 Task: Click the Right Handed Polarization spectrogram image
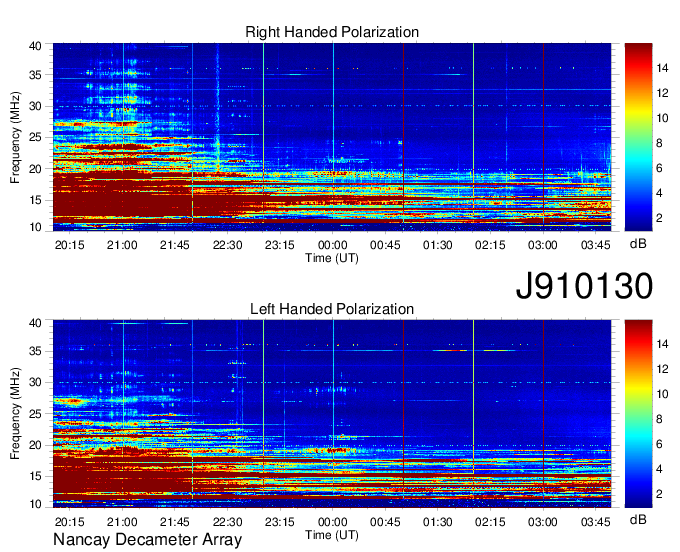tap(332, 137)
